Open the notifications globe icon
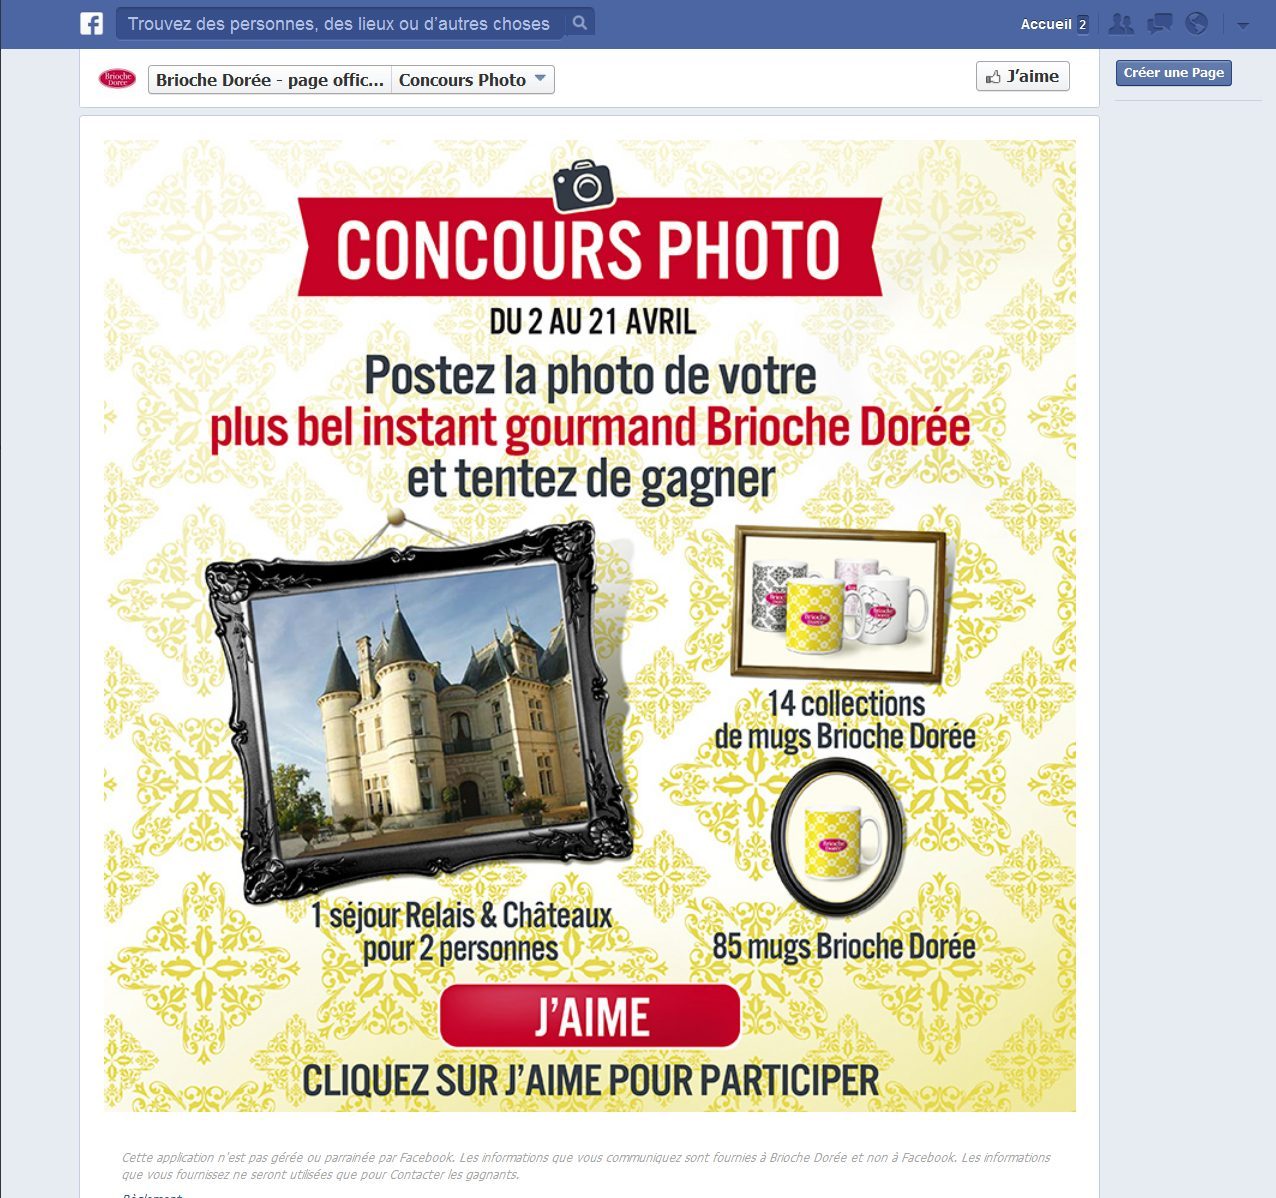The image size is (1276, 1198). (1197, 24)
